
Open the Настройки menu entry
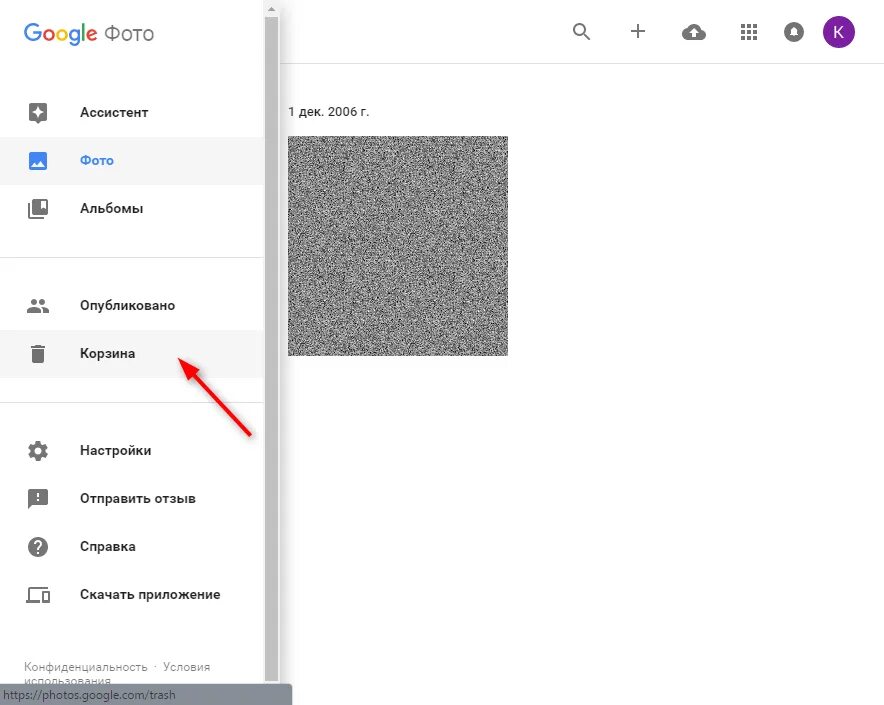coord(132,451)
